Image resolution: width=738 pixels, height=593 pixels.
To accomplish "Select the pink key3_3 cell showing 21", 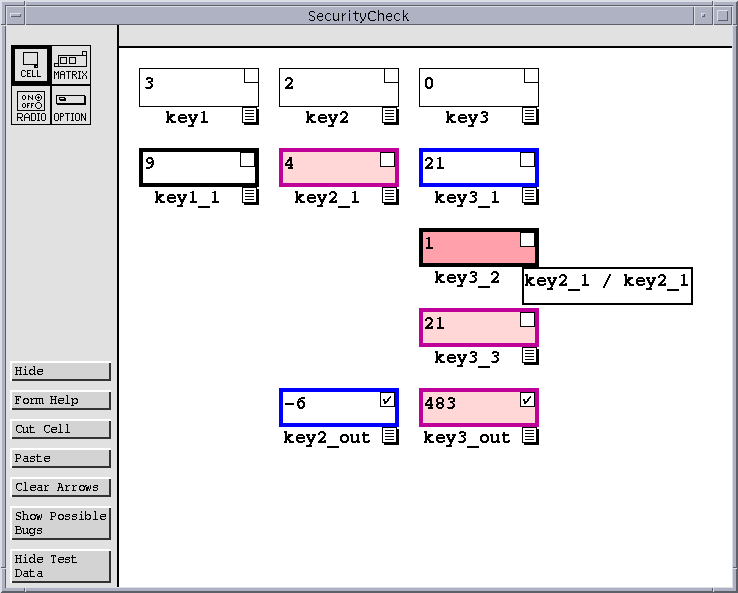I will [x=468, y=327].
